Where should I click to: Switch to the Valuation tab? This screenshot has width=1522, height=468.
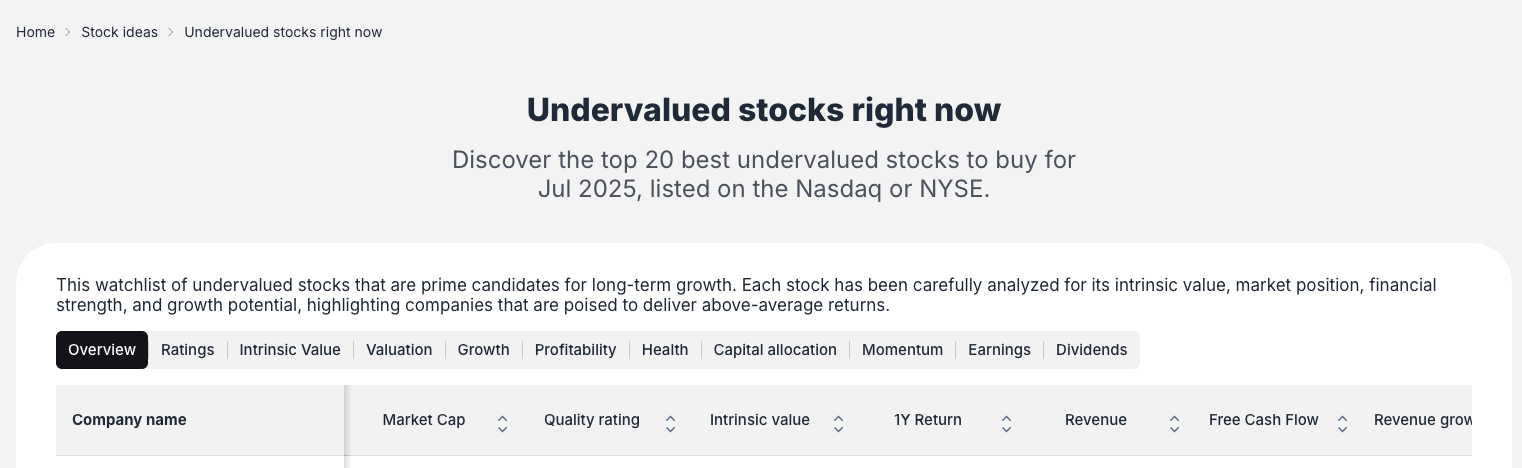pos(399,350)
